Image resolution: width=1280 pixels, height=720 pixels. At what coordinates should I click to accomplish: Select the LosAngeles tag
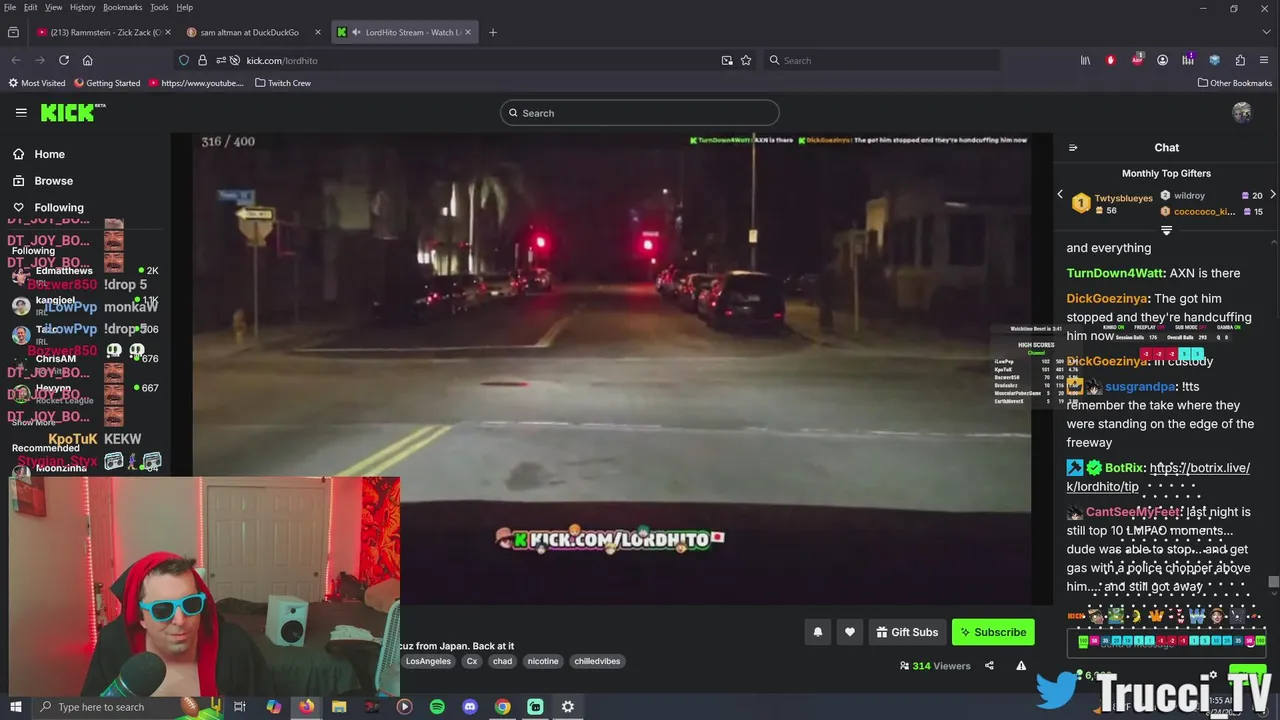pos(428,661)
